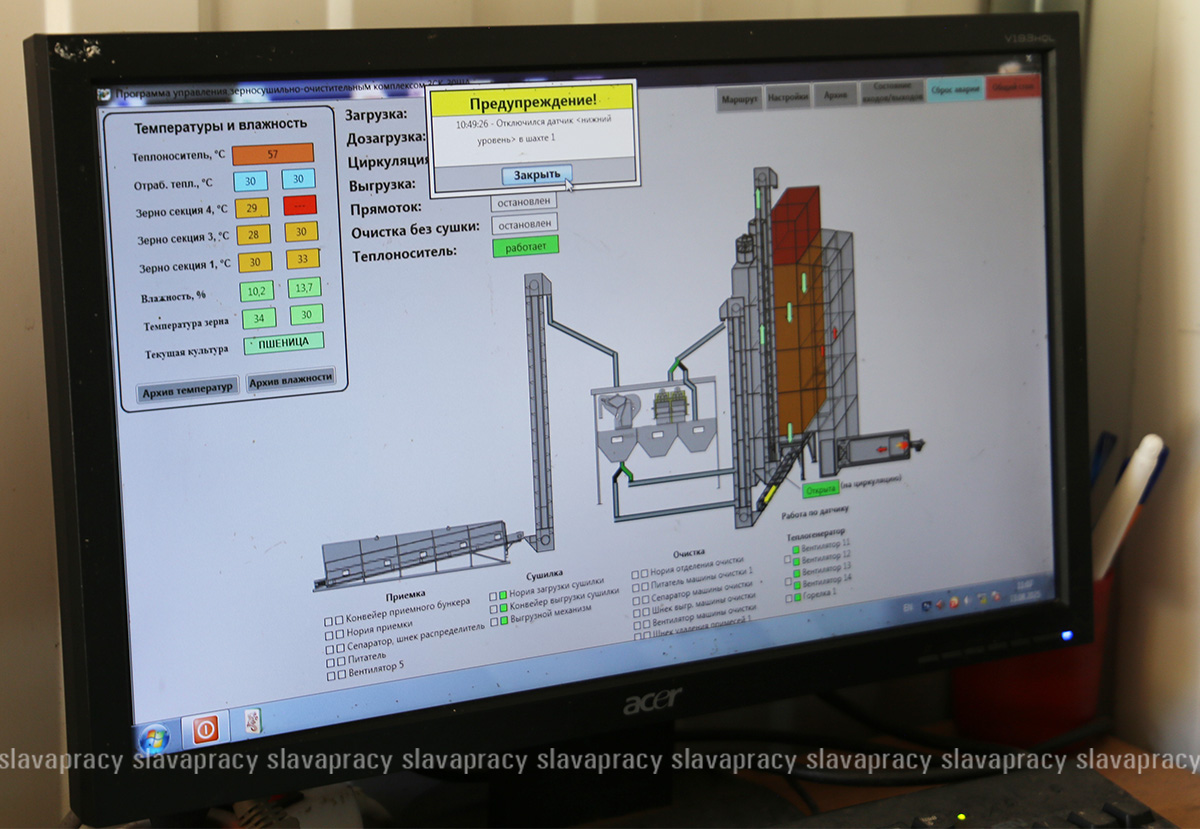Viewport: 1200px width, 829px height.
Task: Open the Архив влажности button
Action: [x=290, y=380]
